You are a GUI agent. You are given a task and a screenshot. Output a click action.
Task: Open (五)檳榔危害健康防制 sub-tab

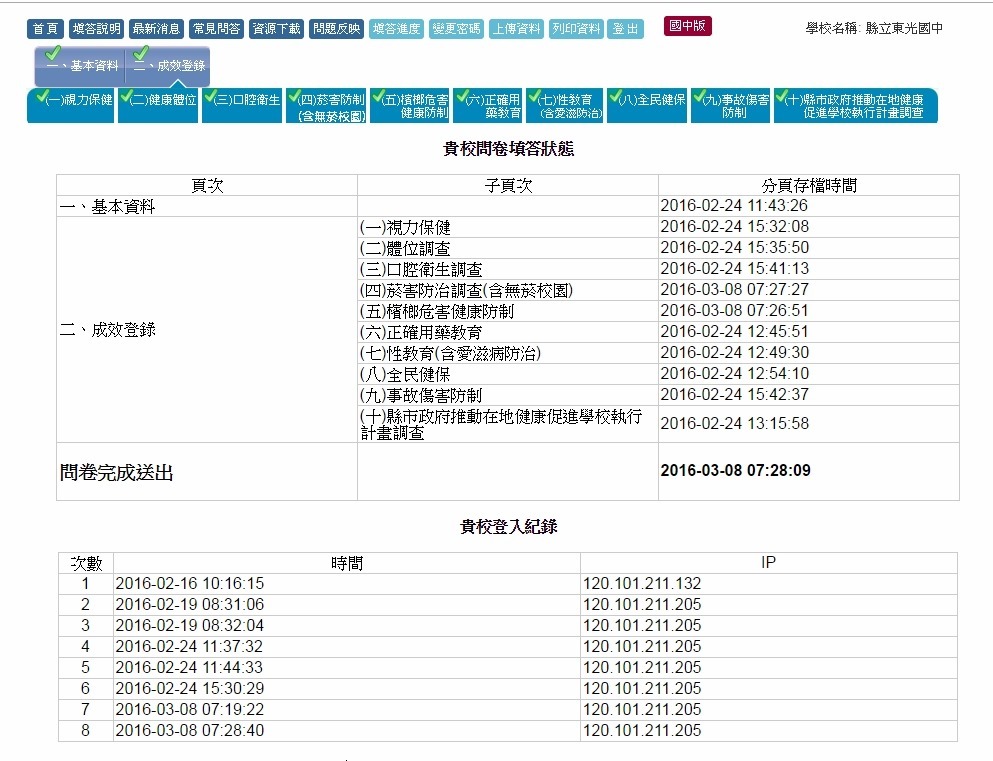click(x=410, y=105)
